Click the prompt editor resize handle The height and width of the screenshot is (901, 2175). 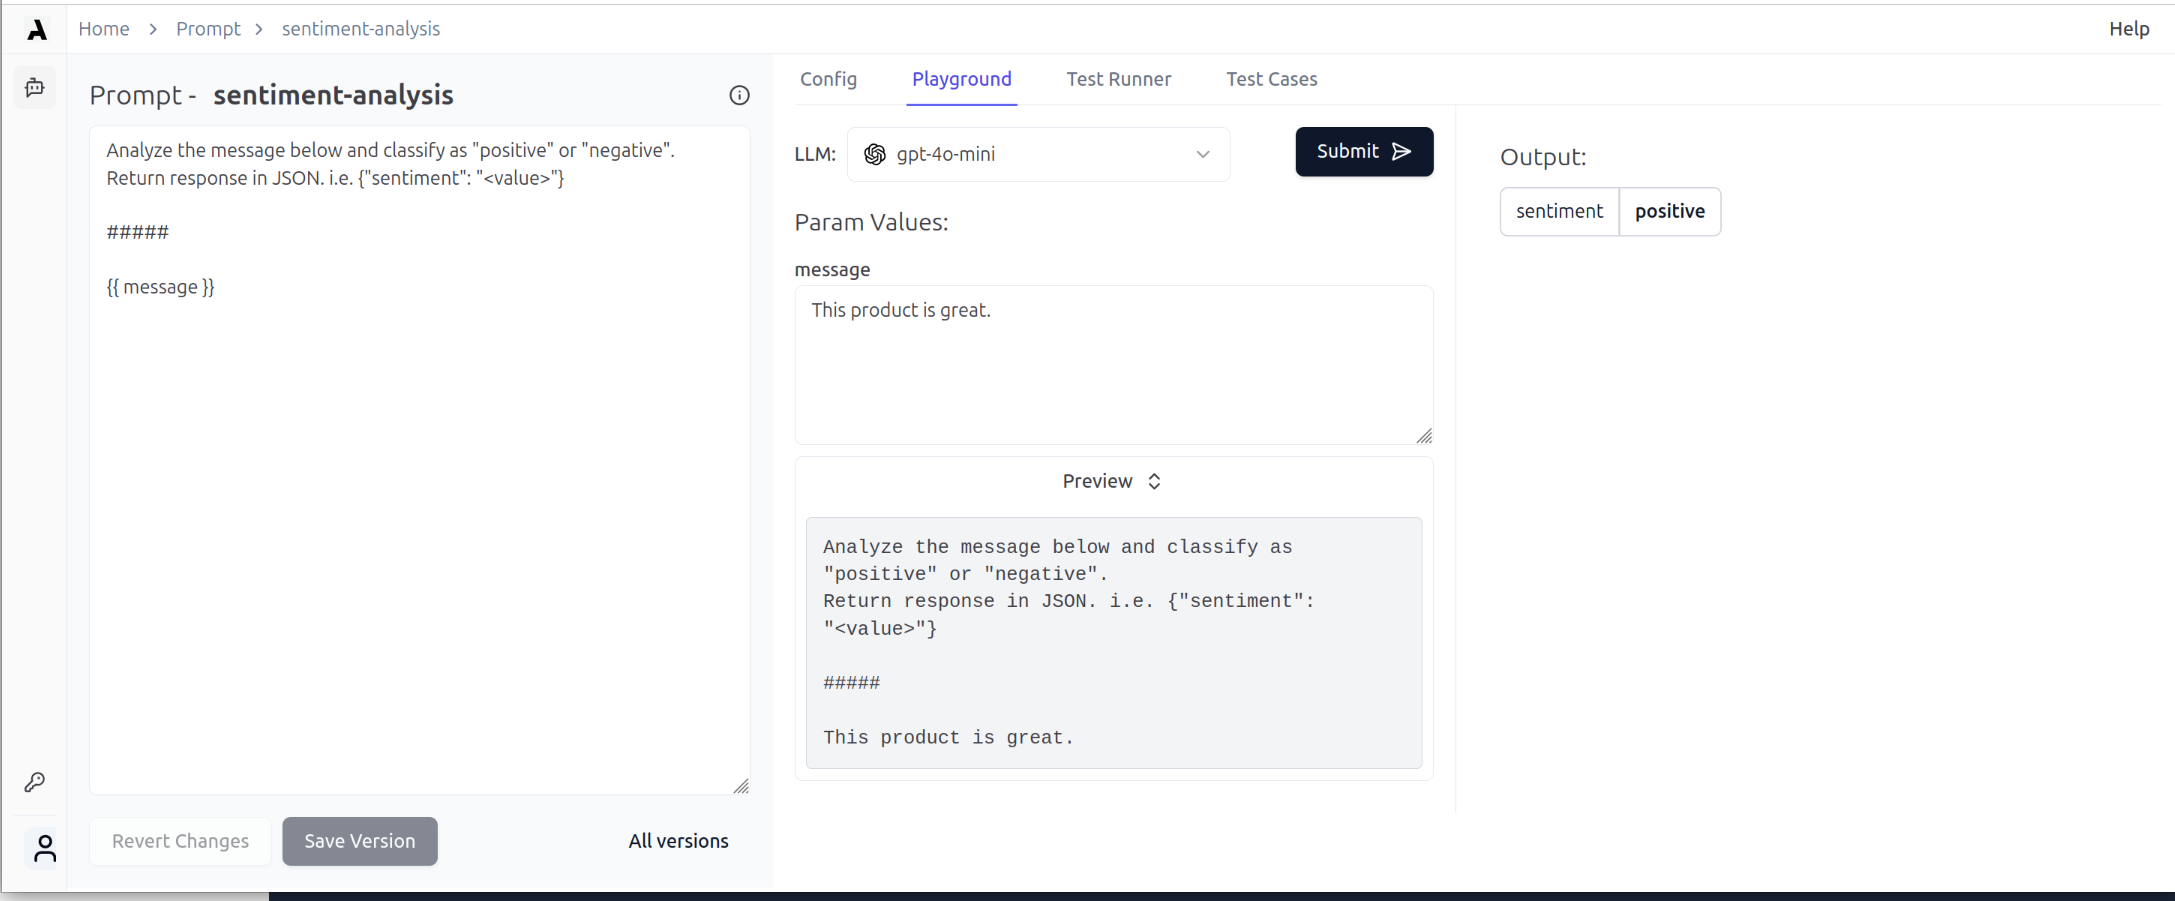(x=741, y=786)
